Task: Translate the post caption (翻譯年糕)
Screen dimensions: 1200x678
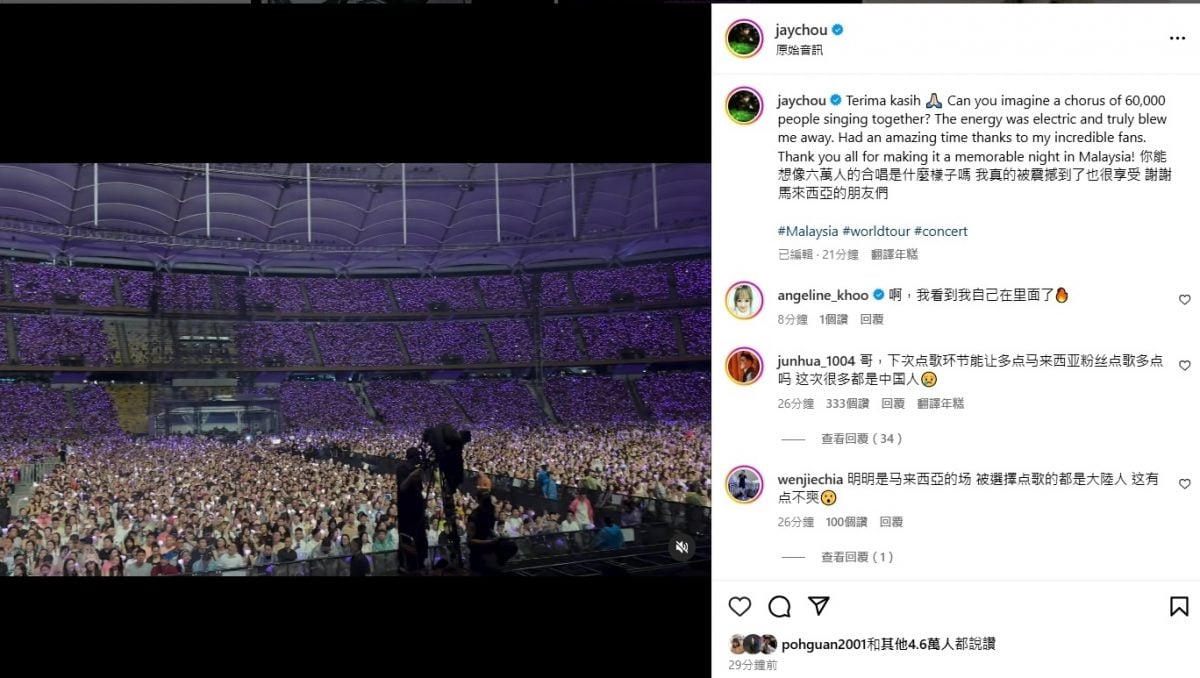Action: pos(894,255)
